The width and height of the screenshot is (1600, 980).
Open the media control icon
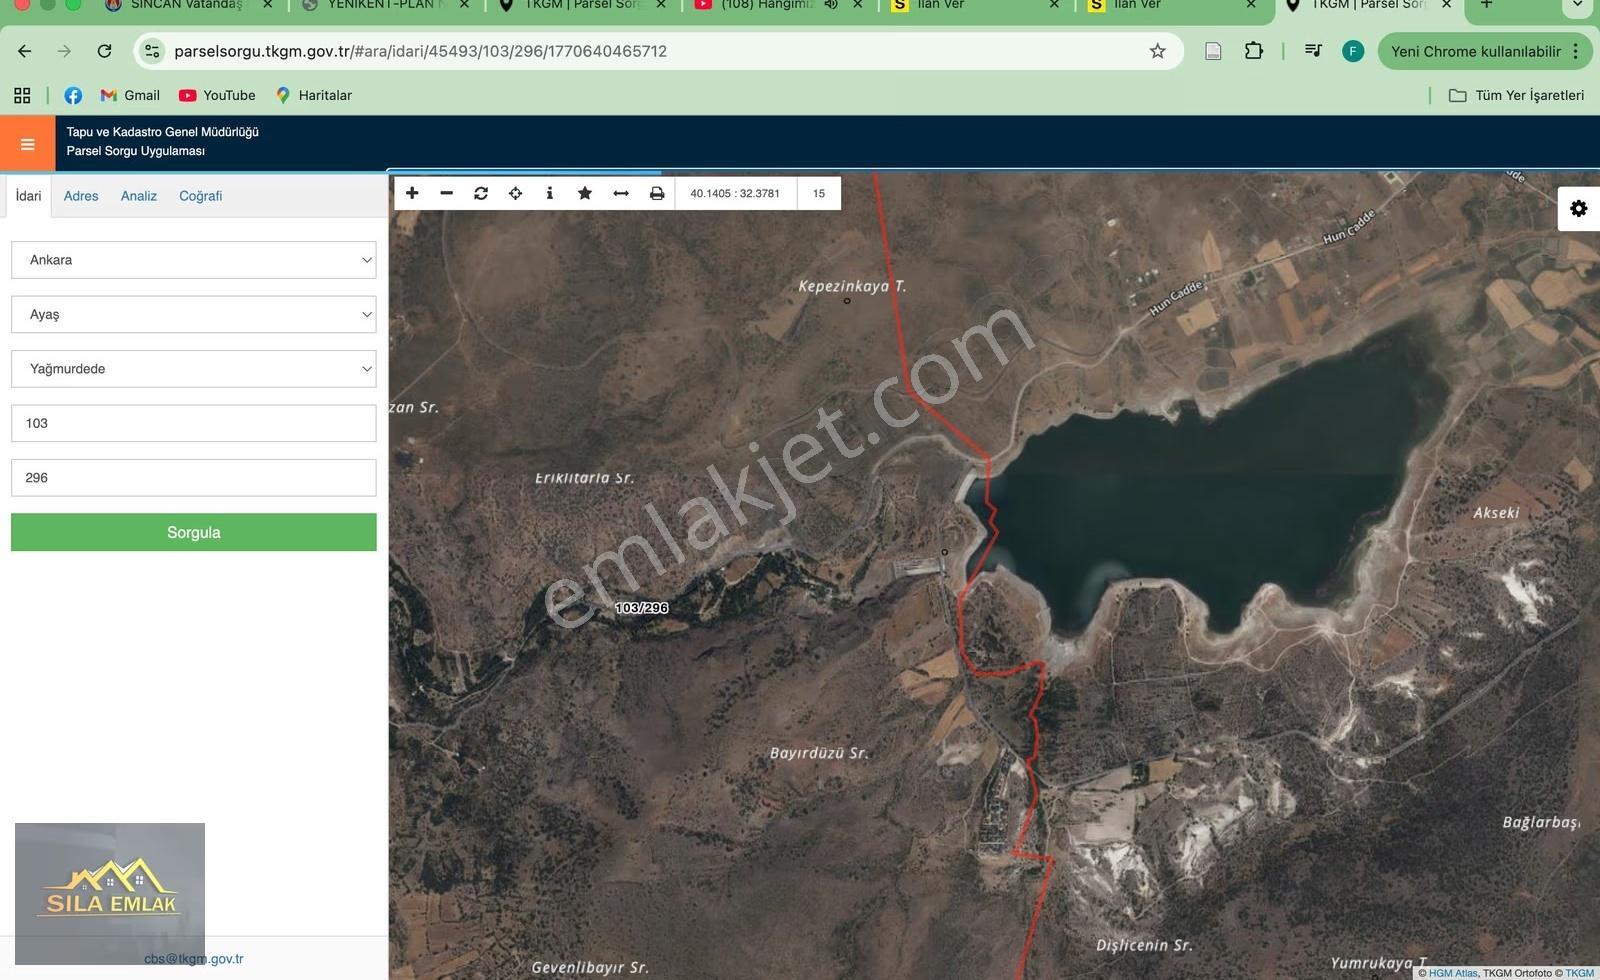[x=1313, y=51]
